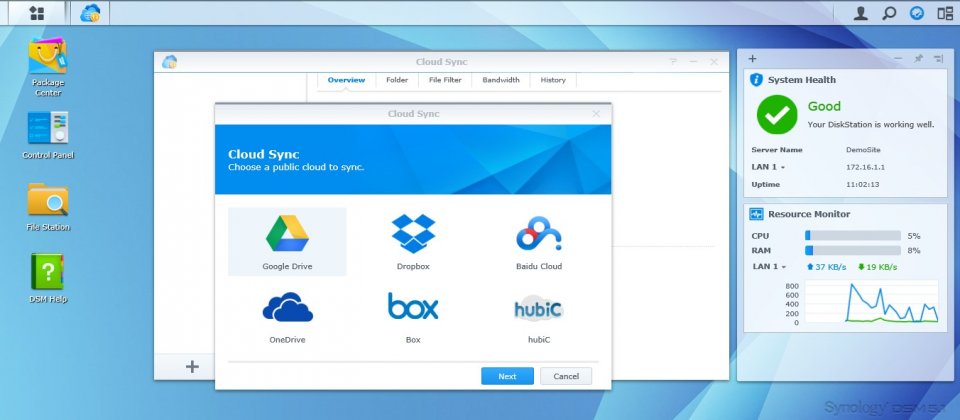
Task: Open the Bandwidth tab
Action: pos(501,80)
